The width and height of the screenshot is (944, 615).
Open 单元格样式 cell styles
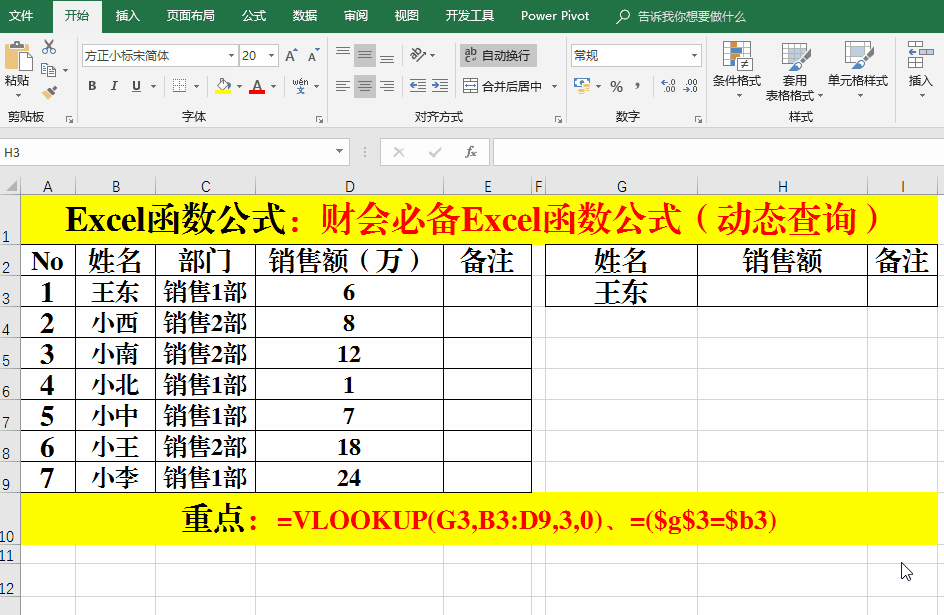point(858,70)
